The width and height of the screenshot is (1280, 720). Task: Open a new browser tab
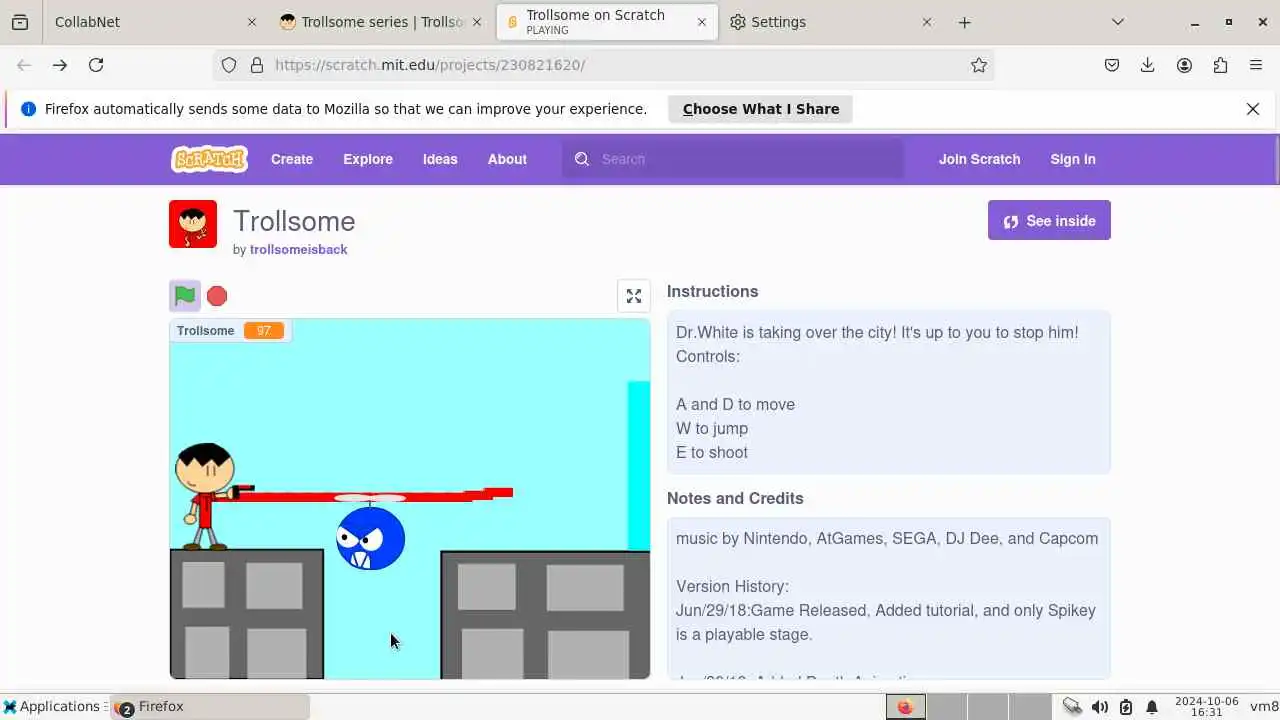point(964,22)
